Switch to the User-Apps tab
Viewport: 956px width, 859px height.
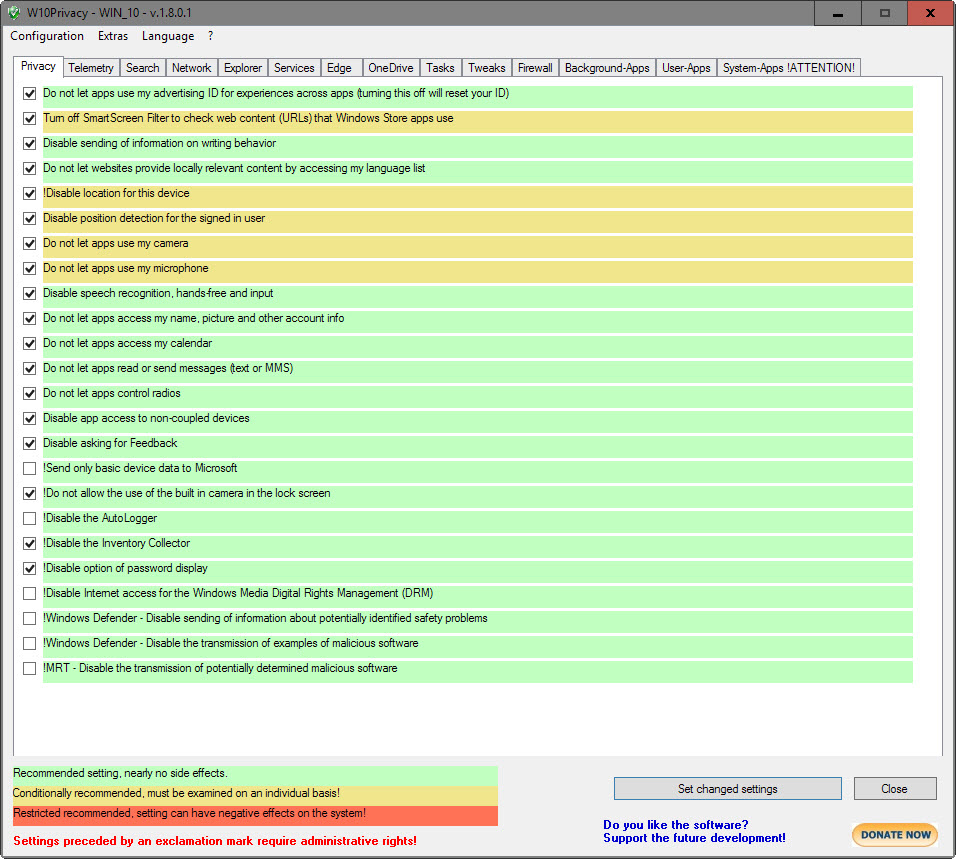click(687, 68)
